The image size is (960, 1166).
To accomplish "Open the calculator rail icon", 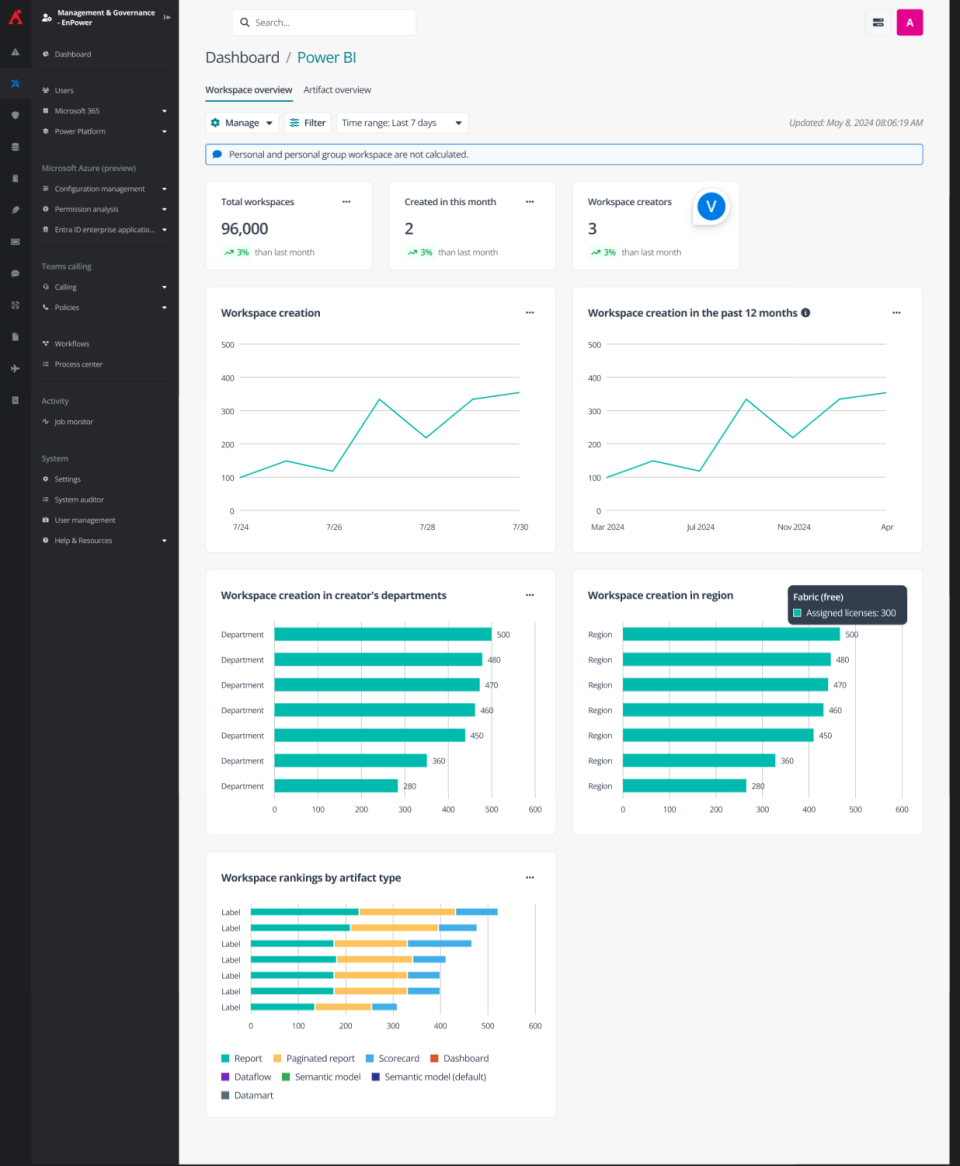I will click(16, 400).
